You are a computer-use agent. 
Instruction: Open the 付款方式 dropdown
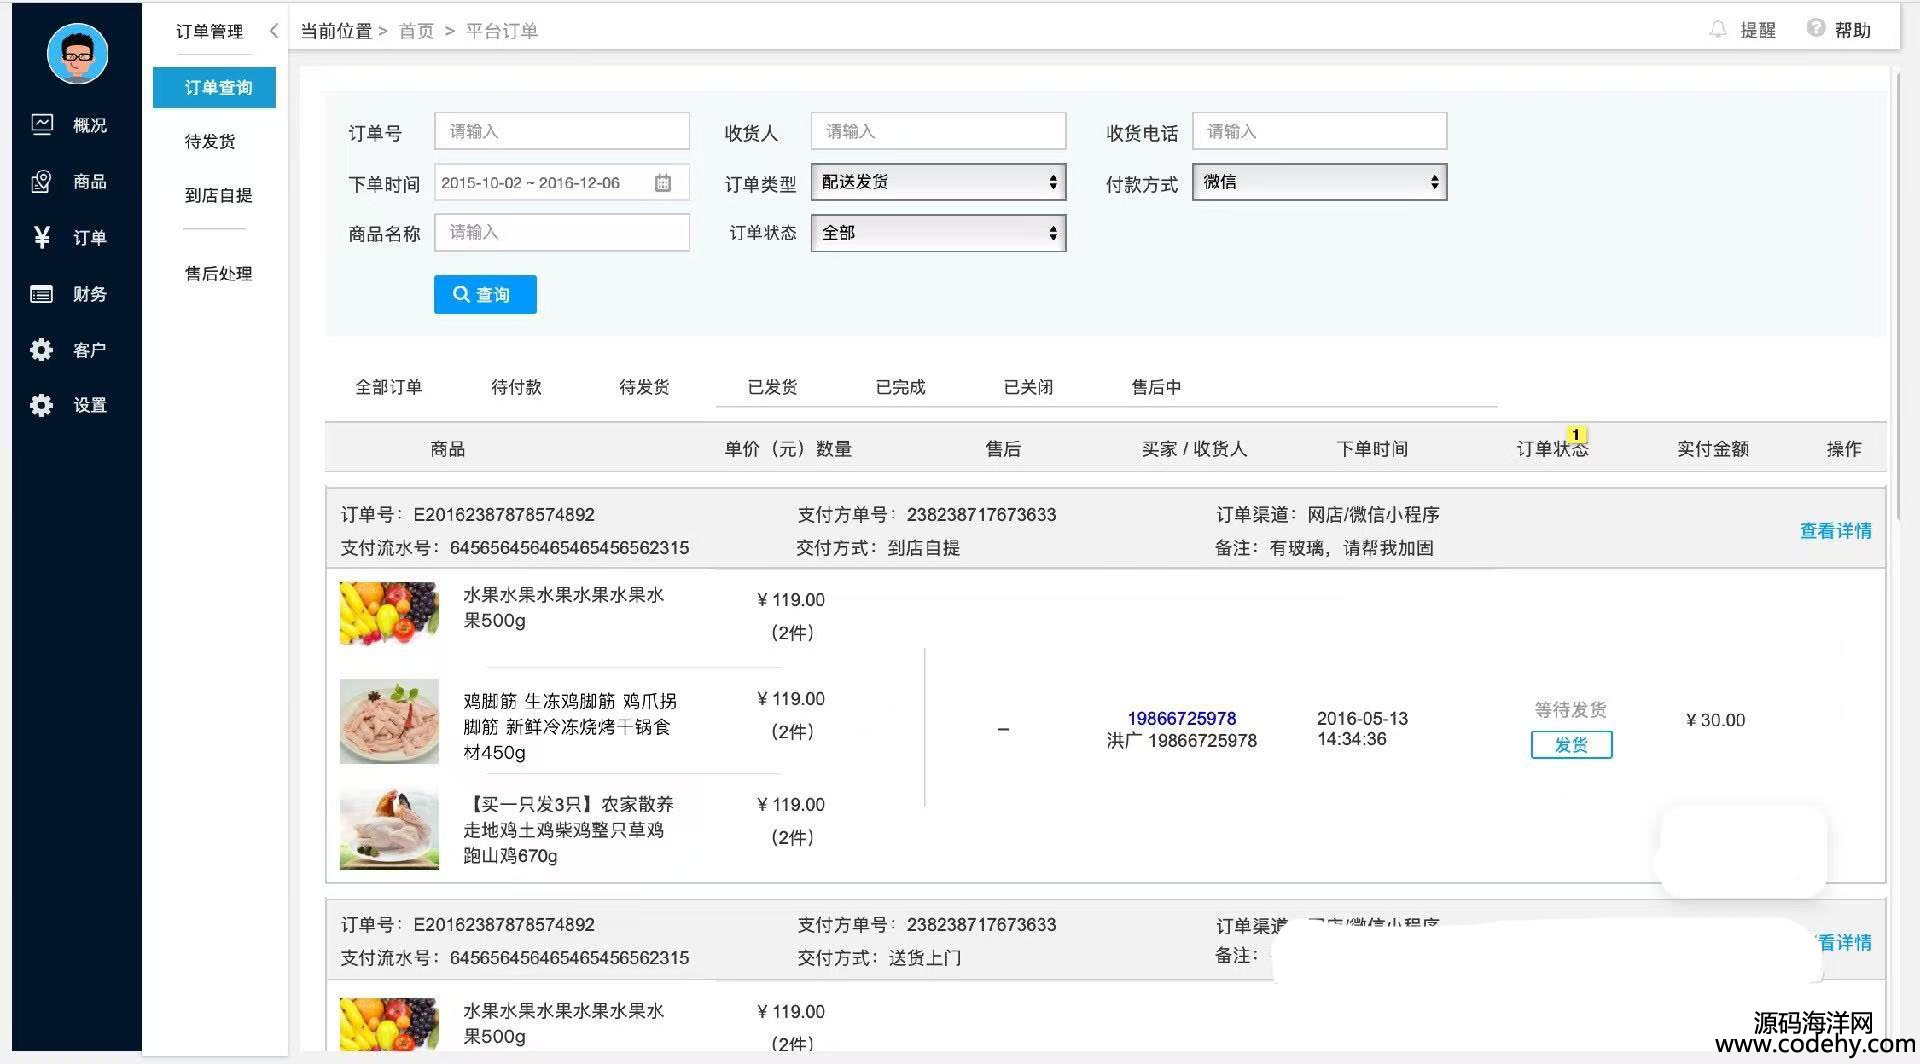(1320, 182)
